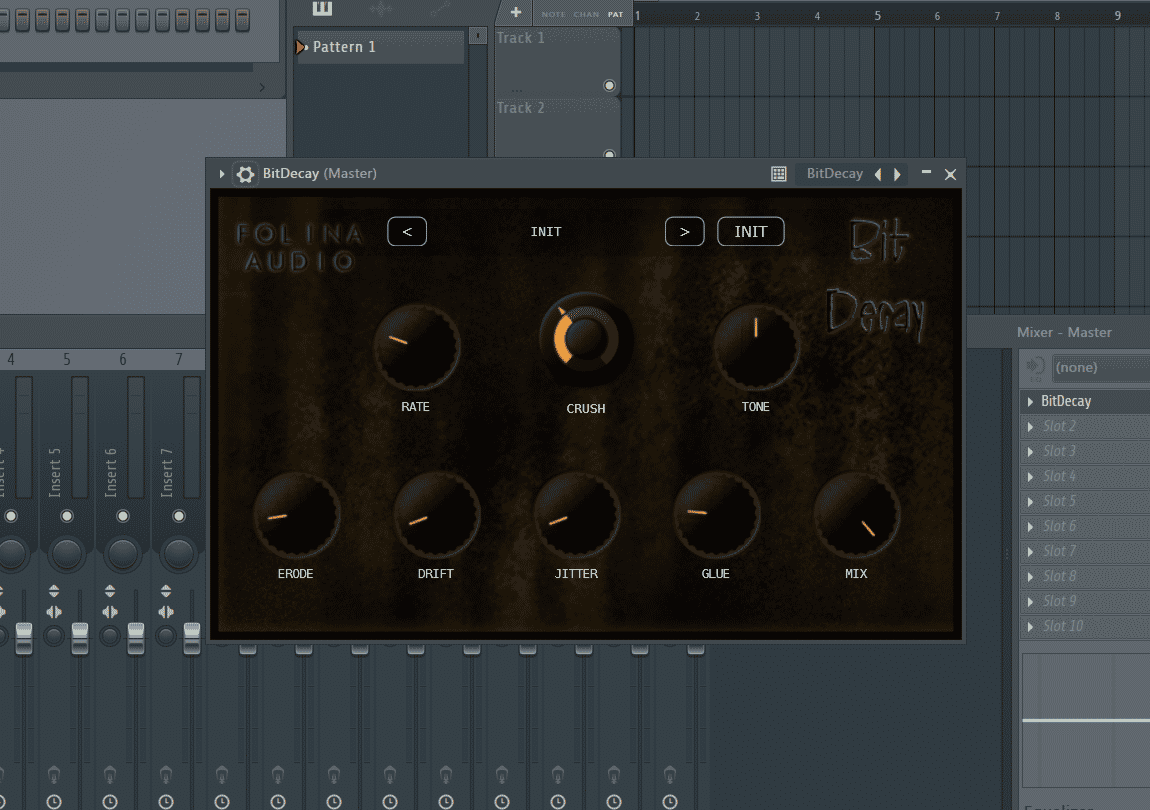Screen dimensions: 1150x810
Task: Open Slot 6 arrow menu
Action: click(1030, 526)
